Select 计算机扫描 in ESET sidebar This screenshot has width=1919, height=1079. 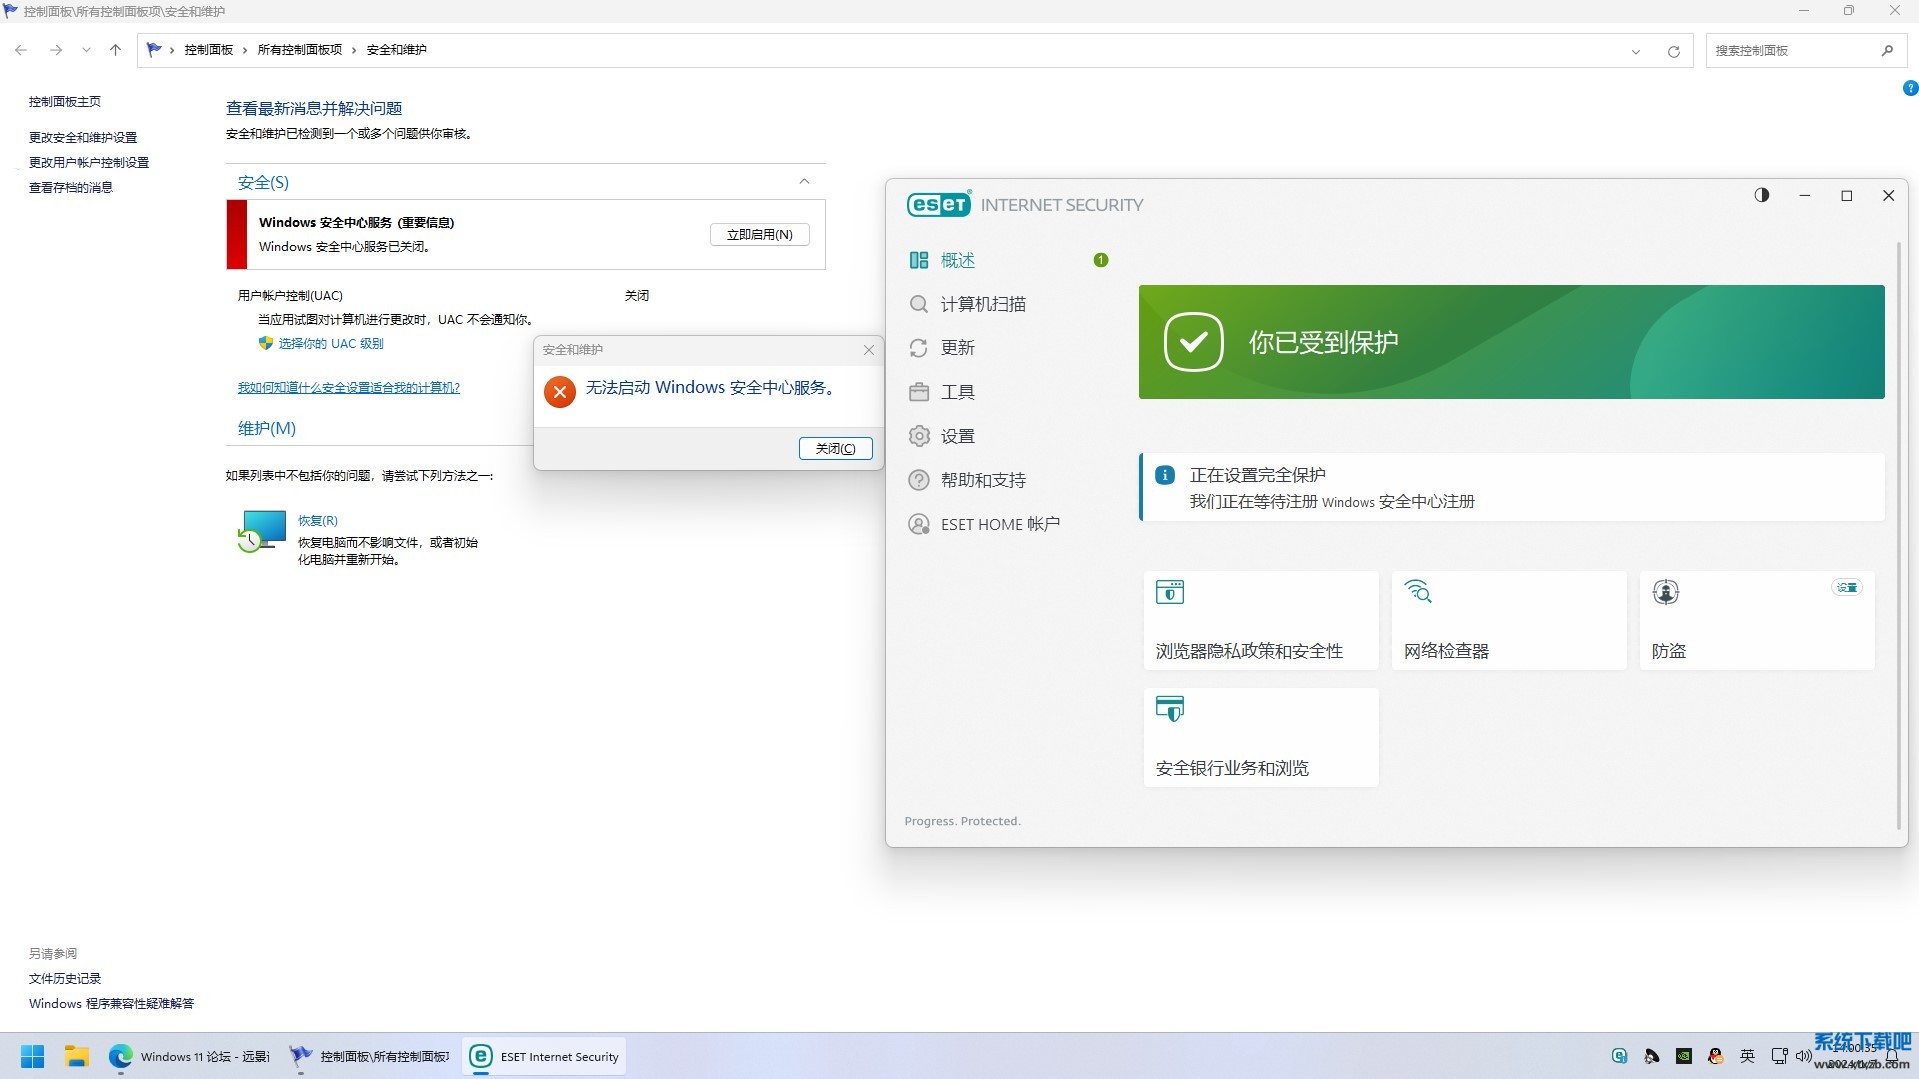983,304
